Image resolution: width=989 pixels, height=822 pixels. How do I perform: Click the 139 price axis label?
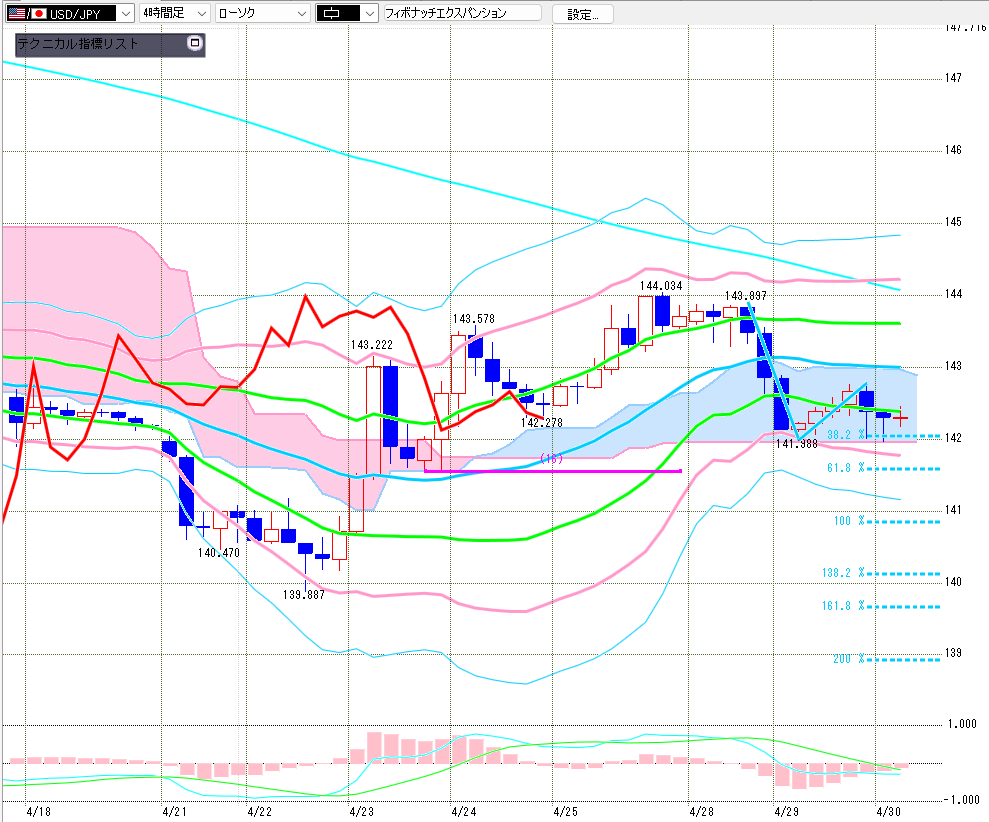[953, 653]
